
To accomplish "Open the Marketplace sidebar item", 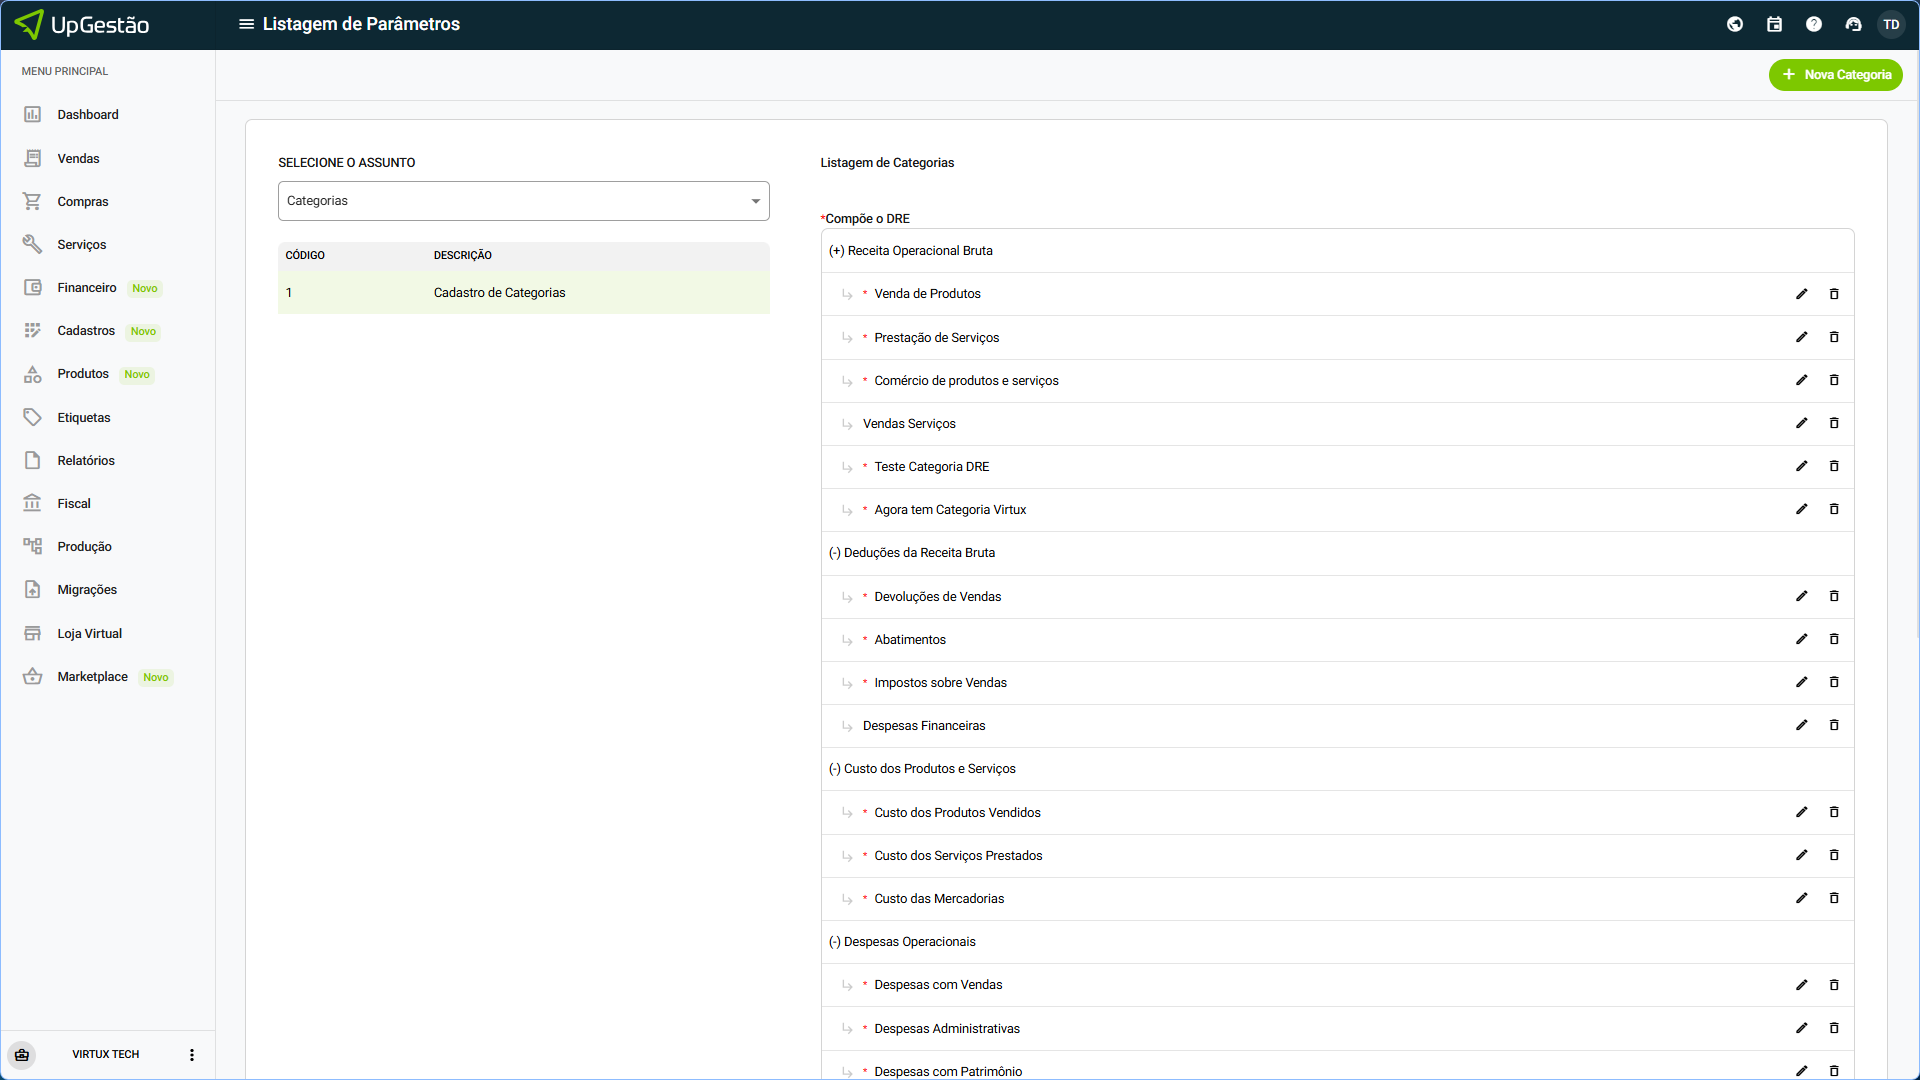I will (x=92, y=677).
